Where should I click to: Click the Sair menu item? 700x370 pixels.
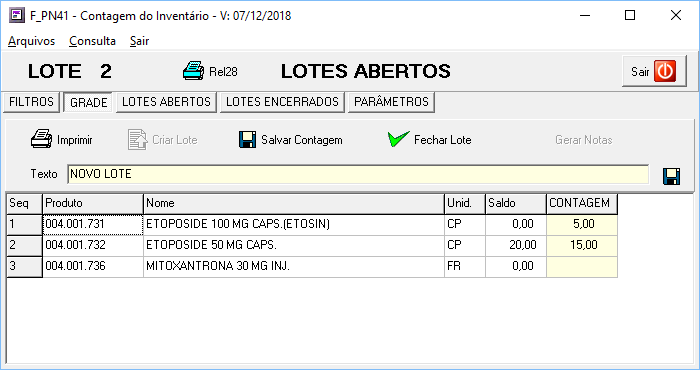(139, 41)
